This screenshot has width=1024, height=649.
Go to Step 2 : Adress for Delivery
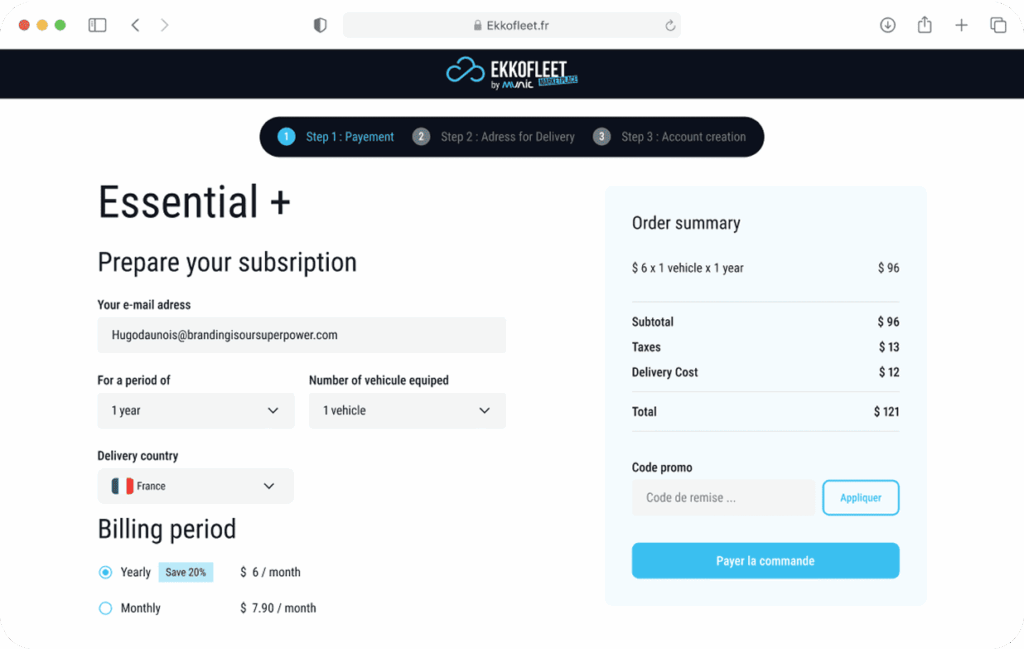[x=494, y=136]
